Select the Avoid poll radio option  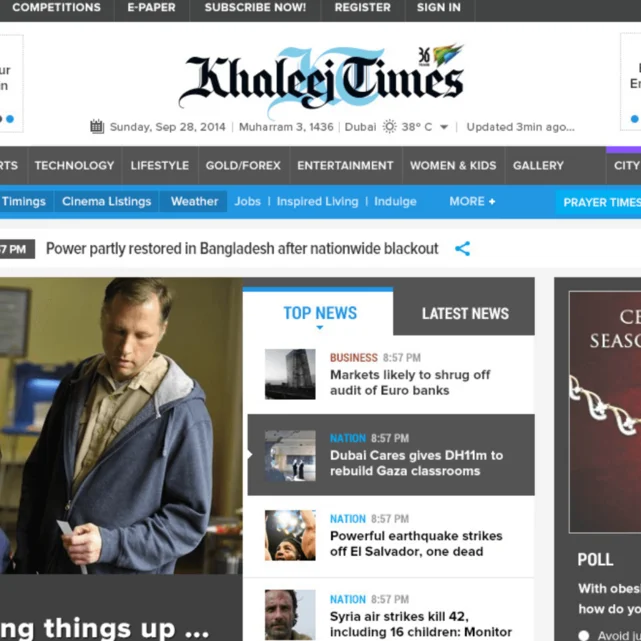[583, 635]
